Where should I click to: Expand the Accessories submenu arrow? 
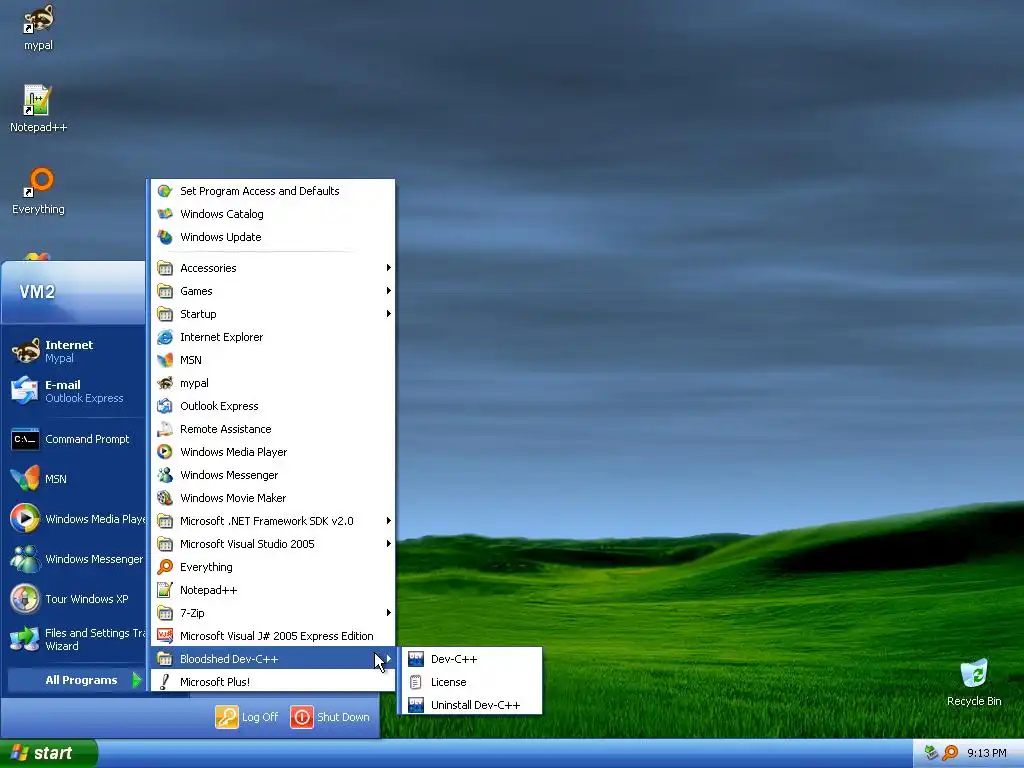[x=389, y=268]
